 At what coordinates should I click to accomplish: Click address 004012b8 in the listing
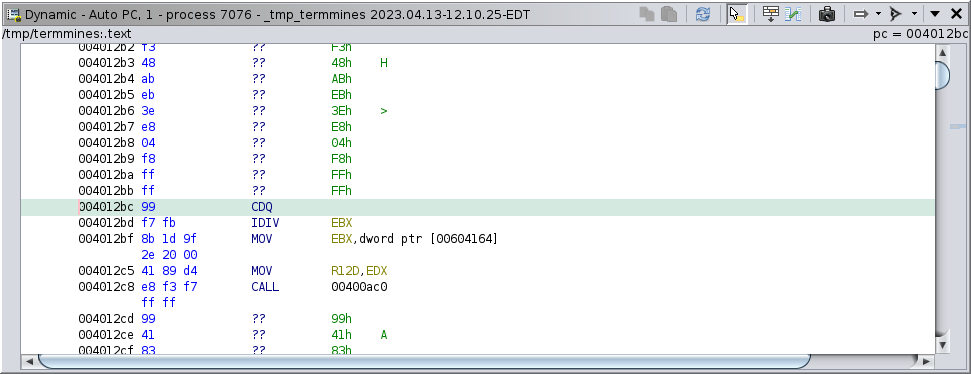tap(107, 143)
